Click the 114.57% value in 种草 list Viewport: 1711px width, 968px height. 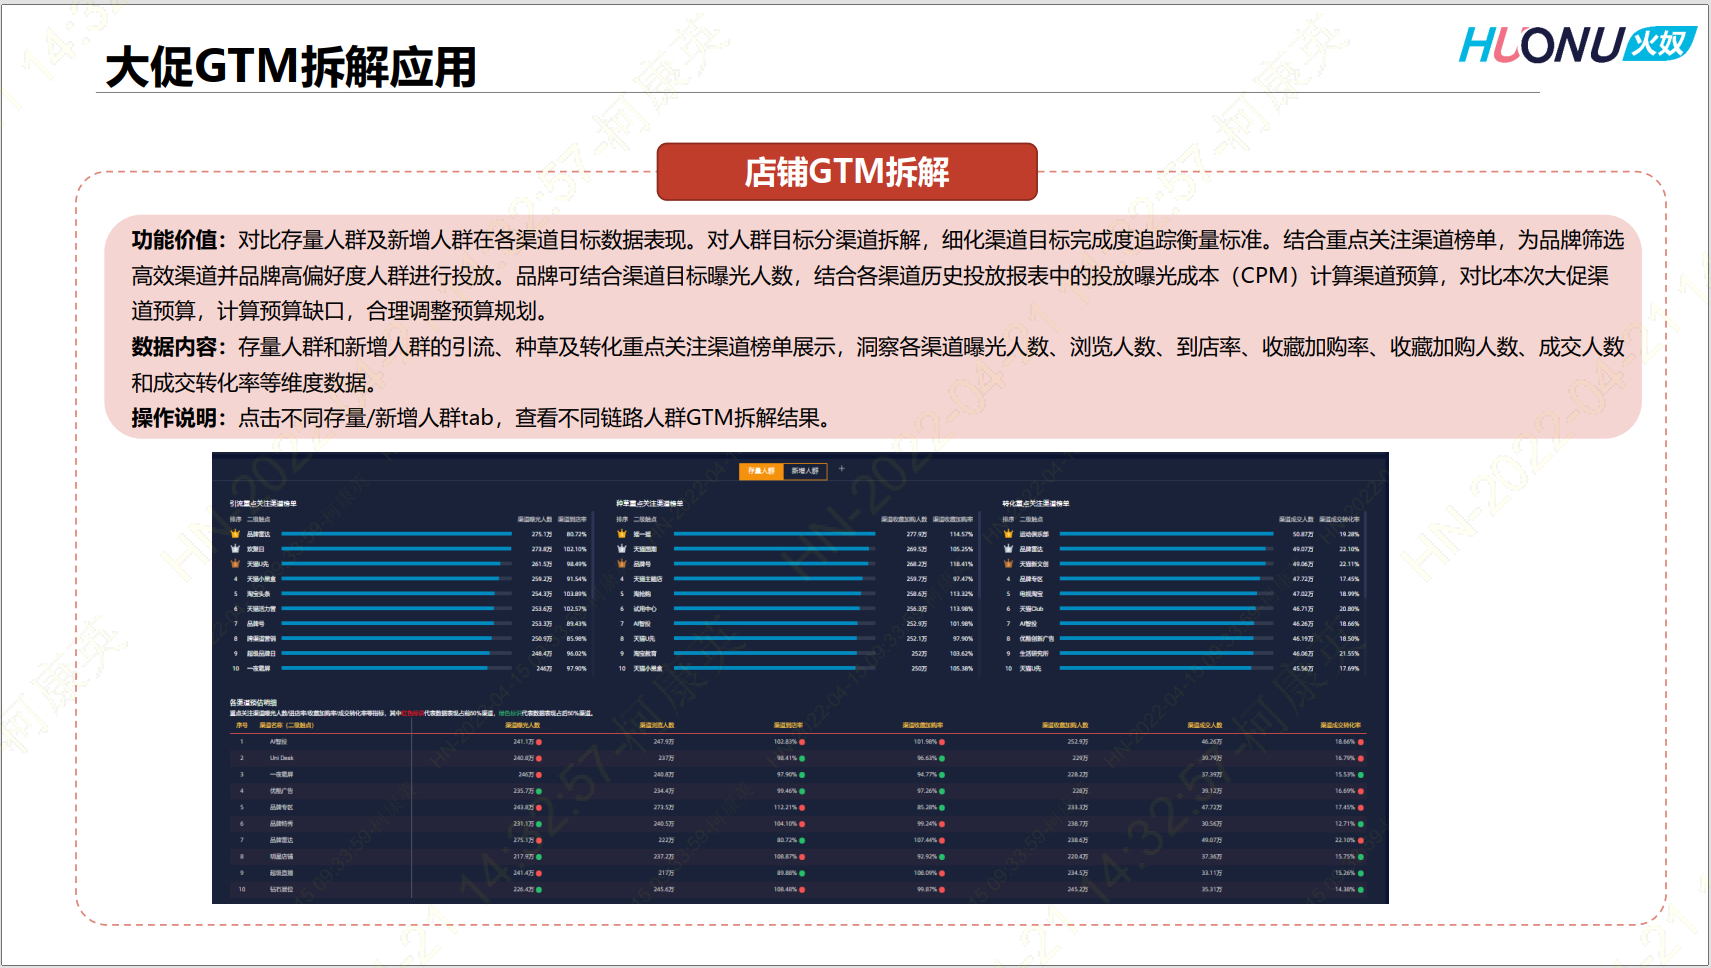pyautogui.click(x=961, y=534)
